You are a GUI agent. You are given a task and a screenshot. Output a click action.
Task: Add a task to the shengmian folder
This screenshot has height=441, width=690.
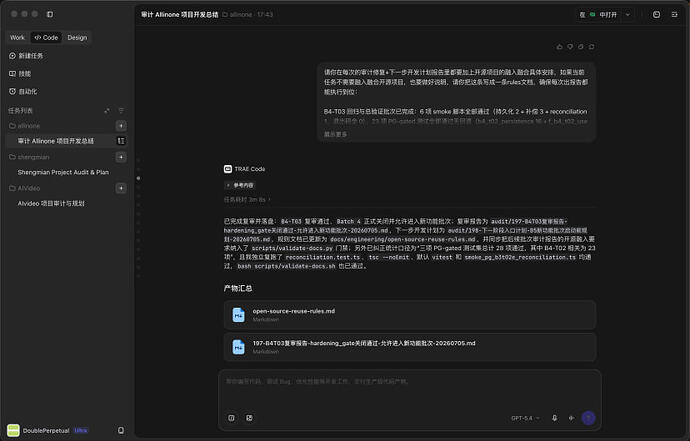coord(121,157)
